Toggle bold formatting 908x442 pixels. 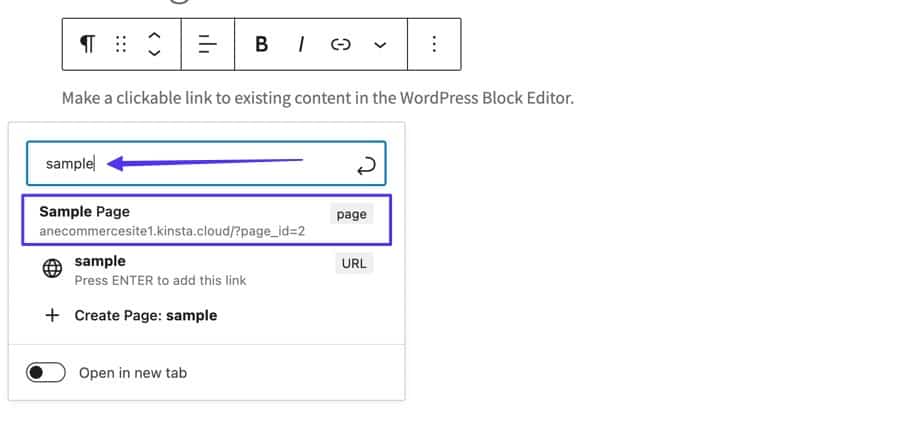(x=262, y=44)
